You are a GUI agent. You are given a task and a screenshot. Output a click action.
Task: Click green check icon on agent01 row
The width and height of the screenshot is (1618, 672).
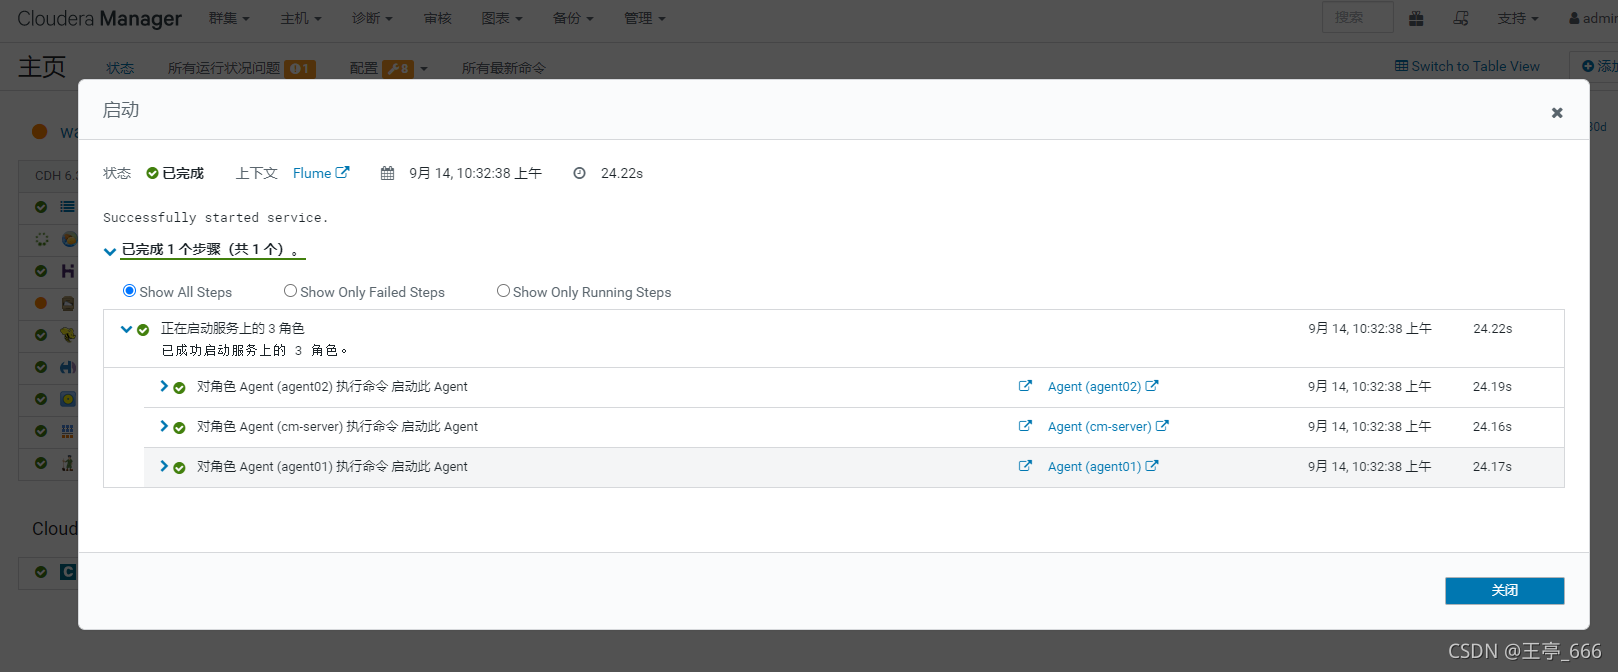(x=179, y=468)
